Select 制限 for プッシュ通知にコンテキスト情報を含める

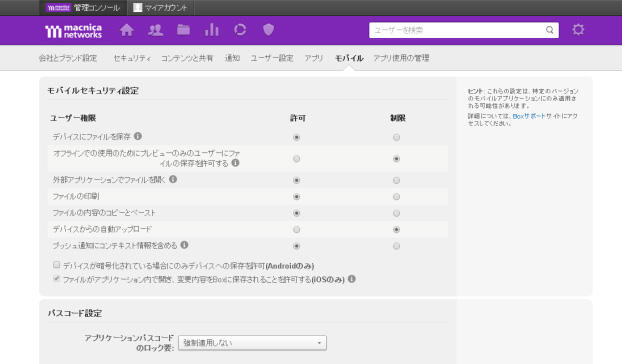pos(396,246)
